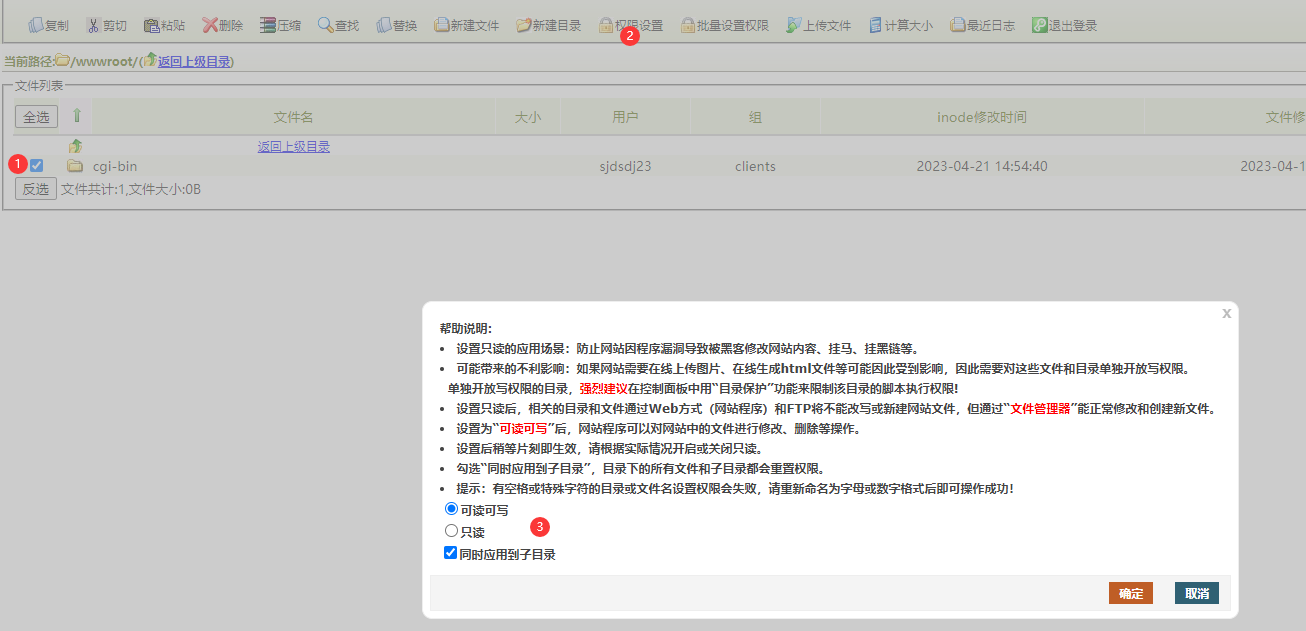Click the green up-arrow folder icon in file list
The image size is (1306, 631).
[x=75, y=146]
